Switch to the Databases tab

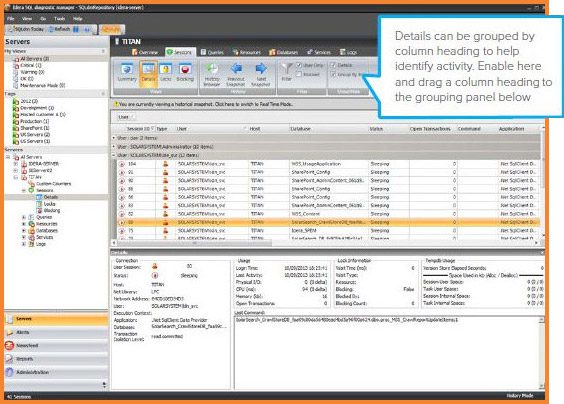[x=284, y=52]
